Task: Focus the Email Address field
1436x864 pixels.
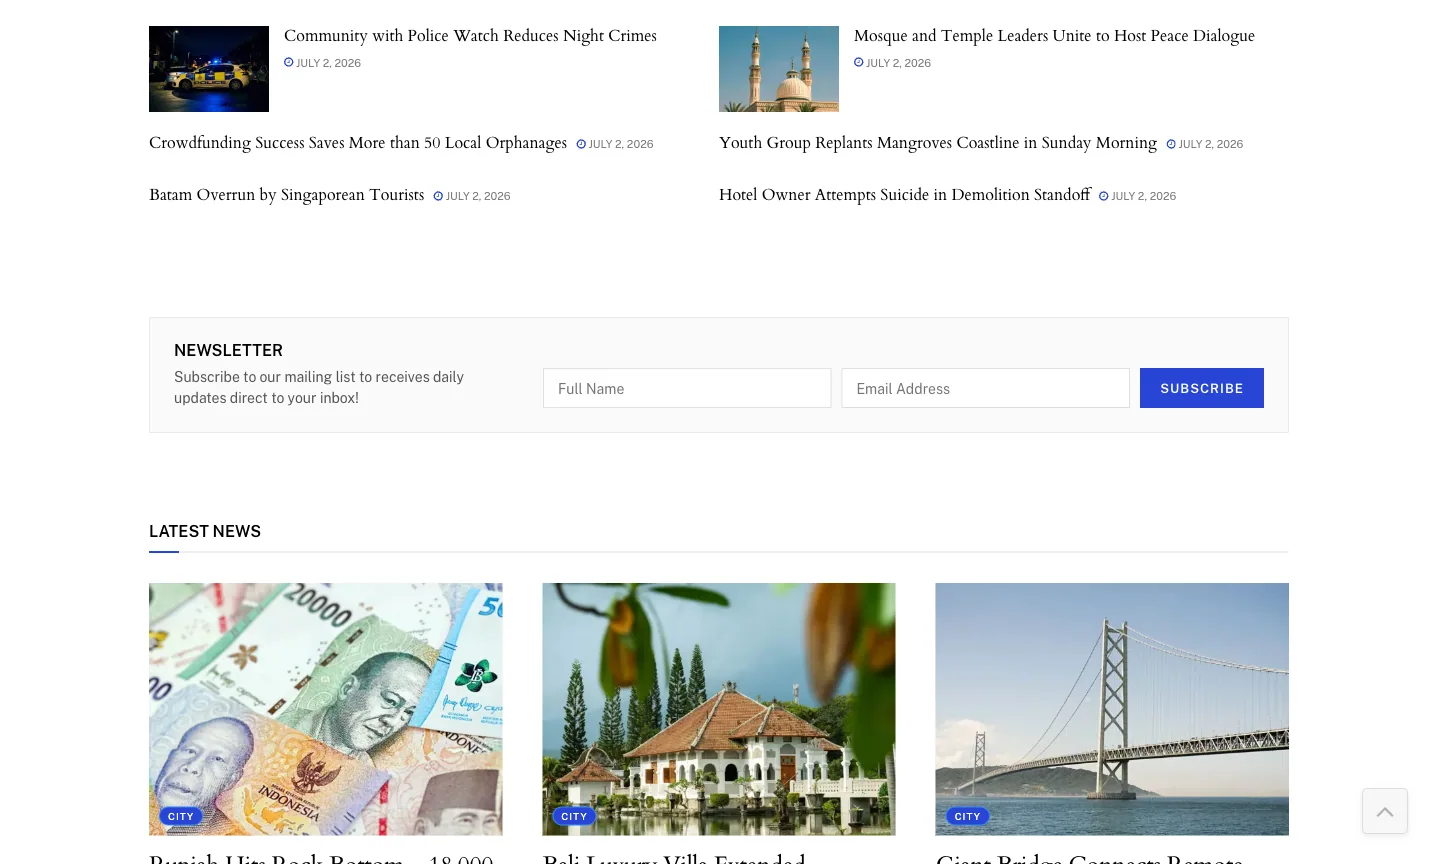Action: [x=985, y=388]
